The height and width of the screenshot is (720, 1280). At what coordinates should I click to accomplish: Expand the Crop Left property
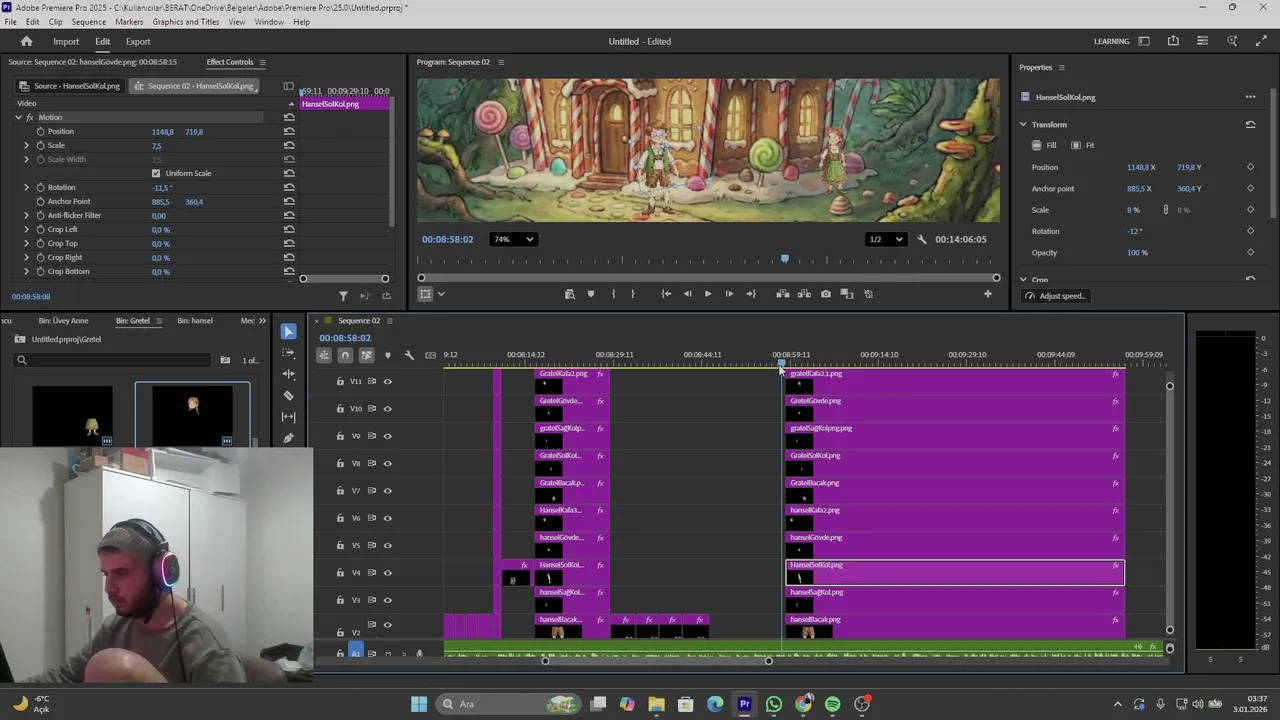click(x=27, y=230)
